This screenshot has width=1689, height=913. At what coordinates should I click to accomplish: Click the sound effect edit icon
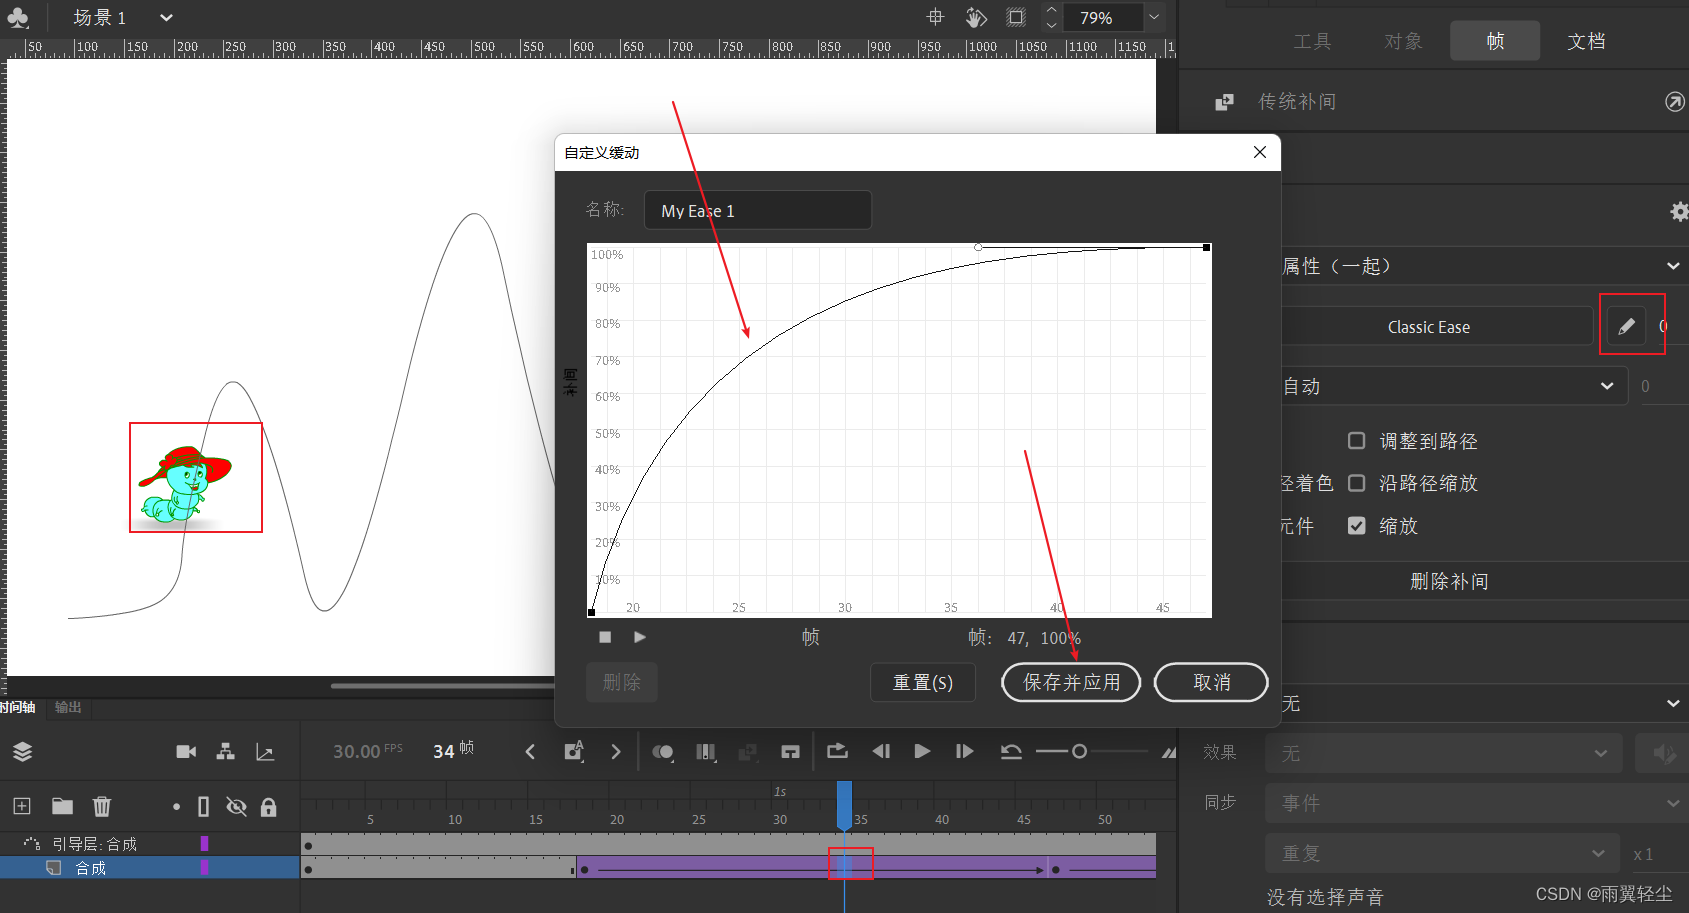(1663, 753)
